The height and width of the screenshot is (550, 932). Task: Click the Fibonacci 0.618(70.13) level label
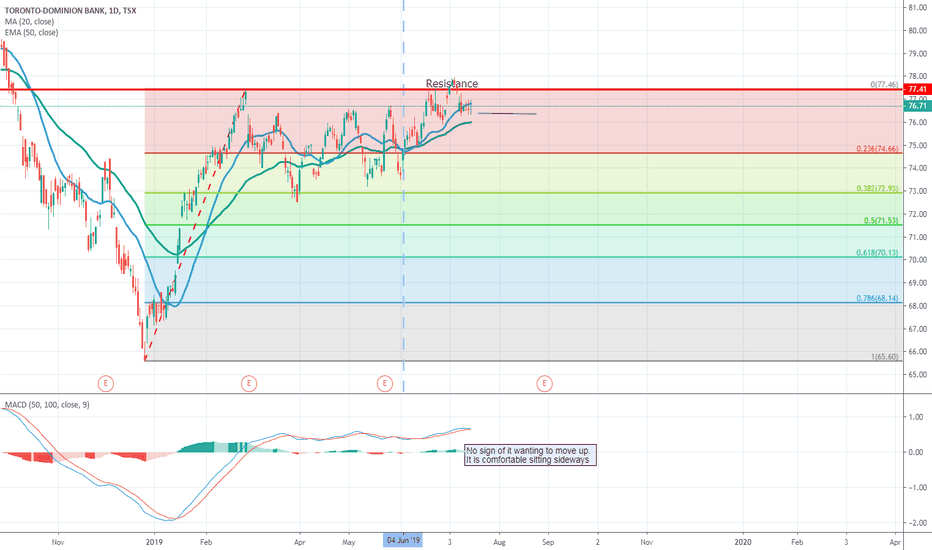(877, 253)
